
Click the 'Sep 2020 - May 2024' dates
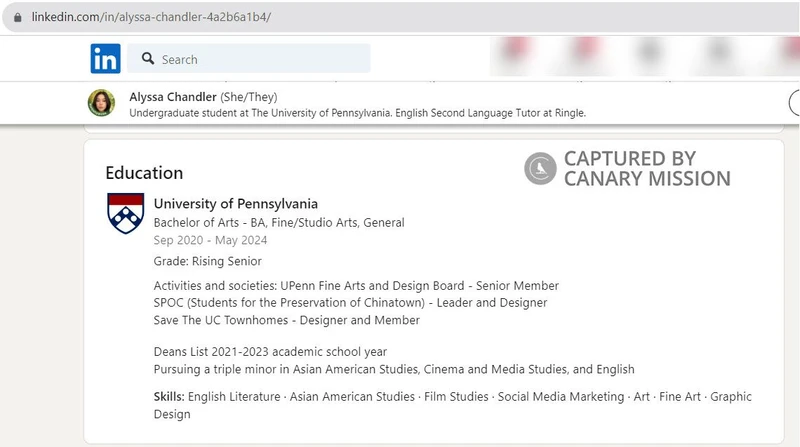coord(210,240)
